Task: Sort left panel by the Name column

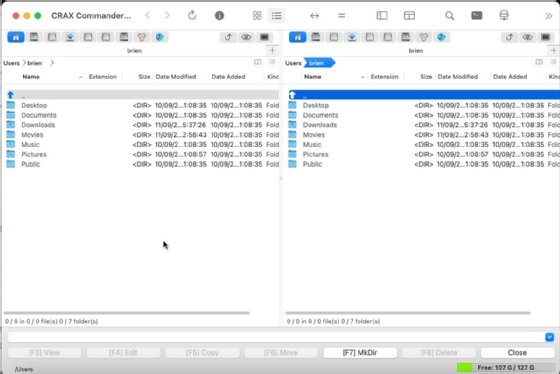Action: (31, 77)
